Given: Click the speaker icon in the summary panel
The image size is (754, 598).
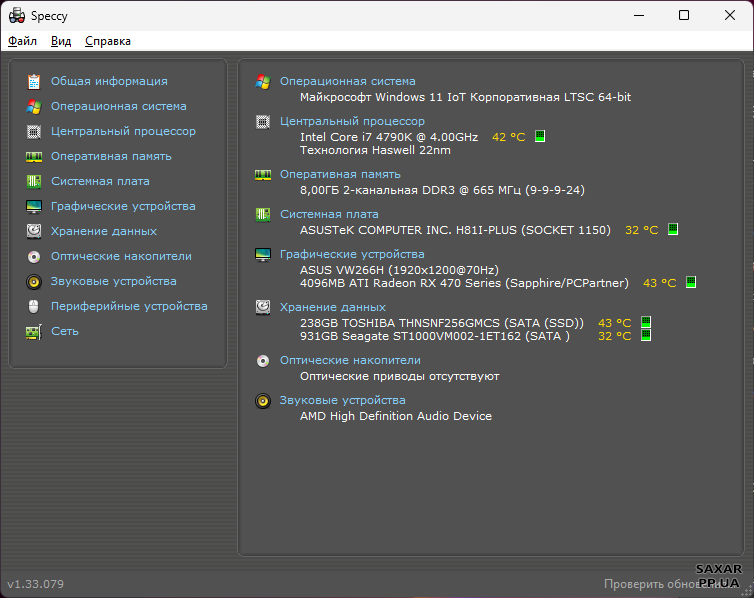Looking at the screenshot, I should (263, 400).
